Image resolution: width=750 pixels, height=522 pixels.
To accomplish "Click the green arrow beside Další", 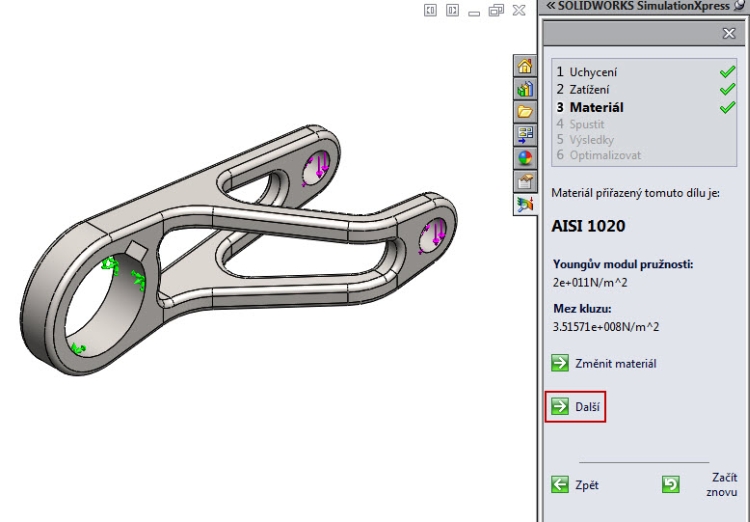I will point(560,406).
